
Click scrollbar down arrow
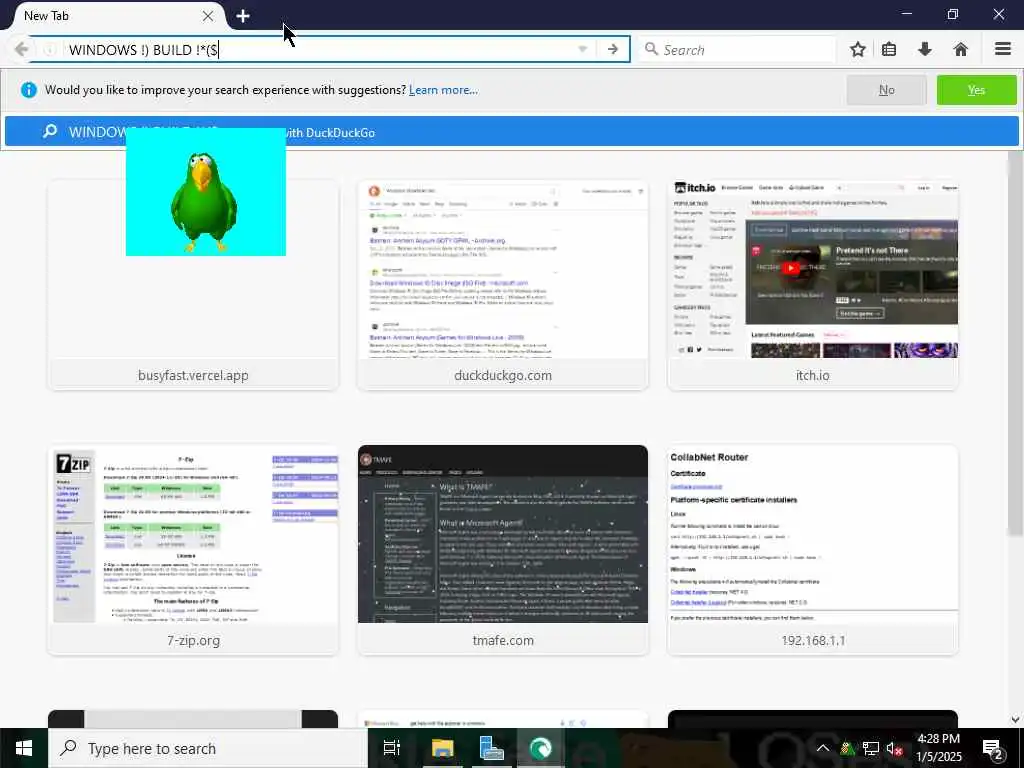1016,720
